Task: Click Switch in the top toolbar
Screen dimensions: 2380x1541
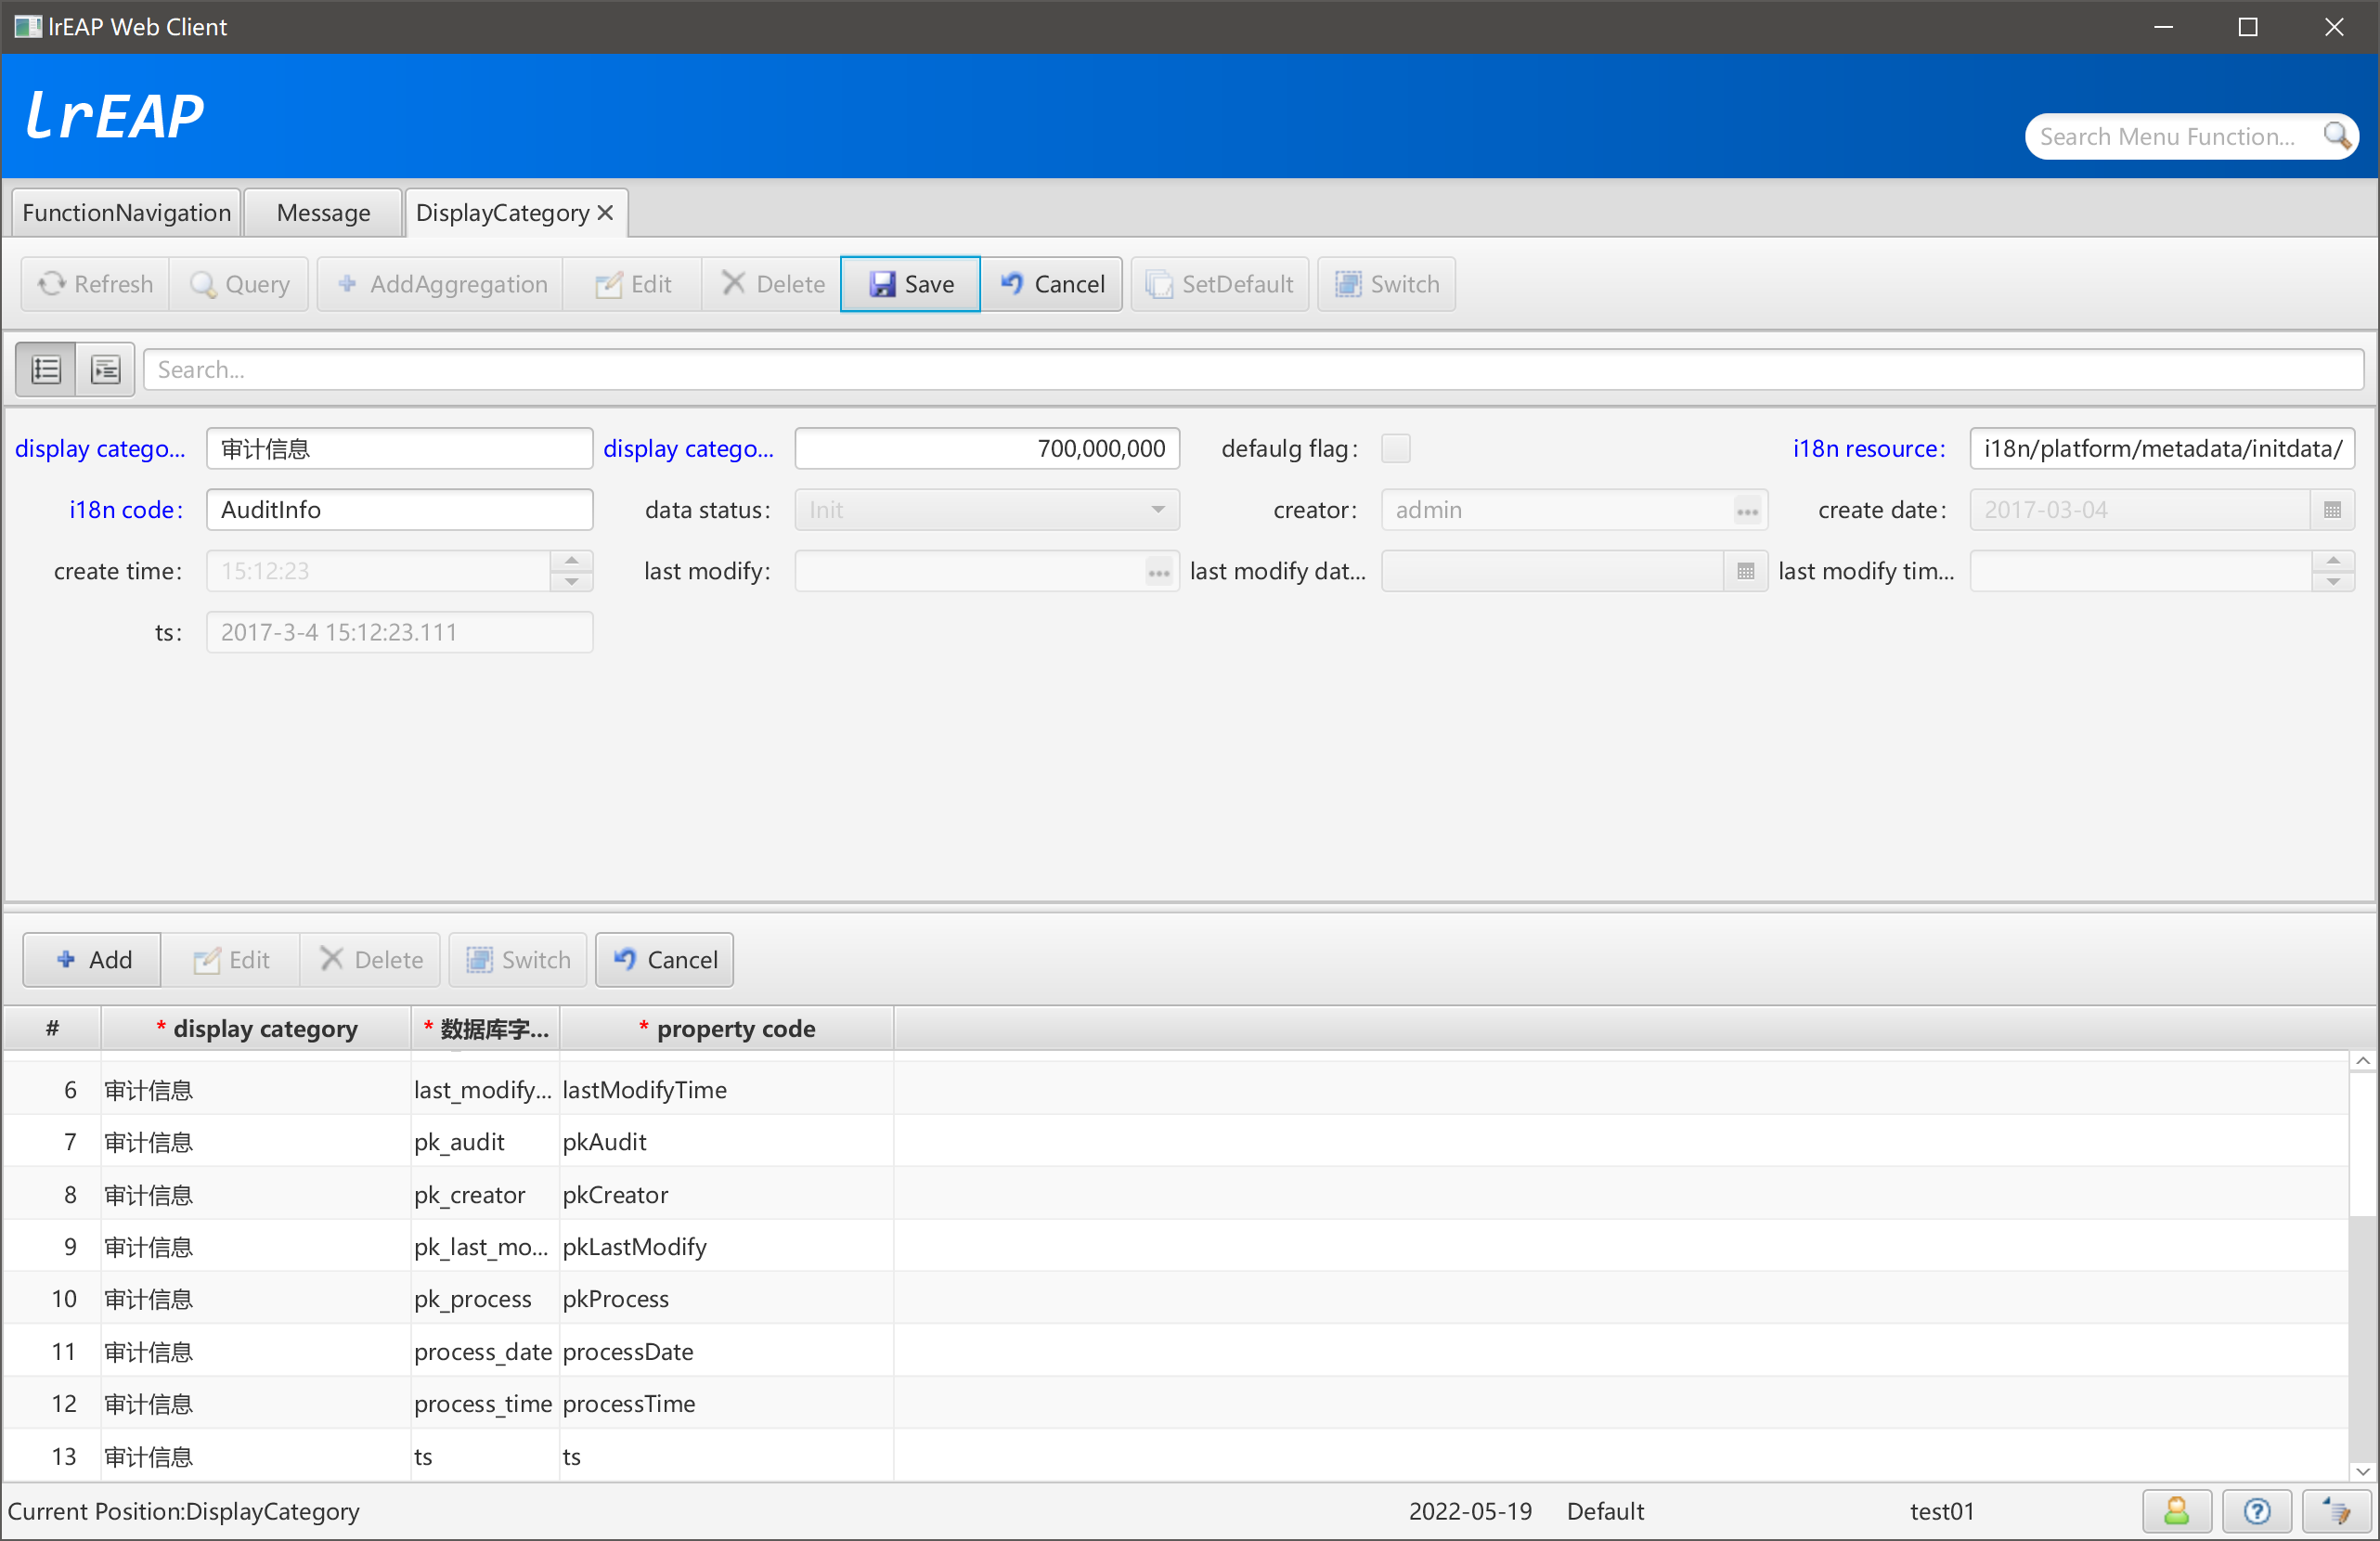Action: pos(1386,284)
